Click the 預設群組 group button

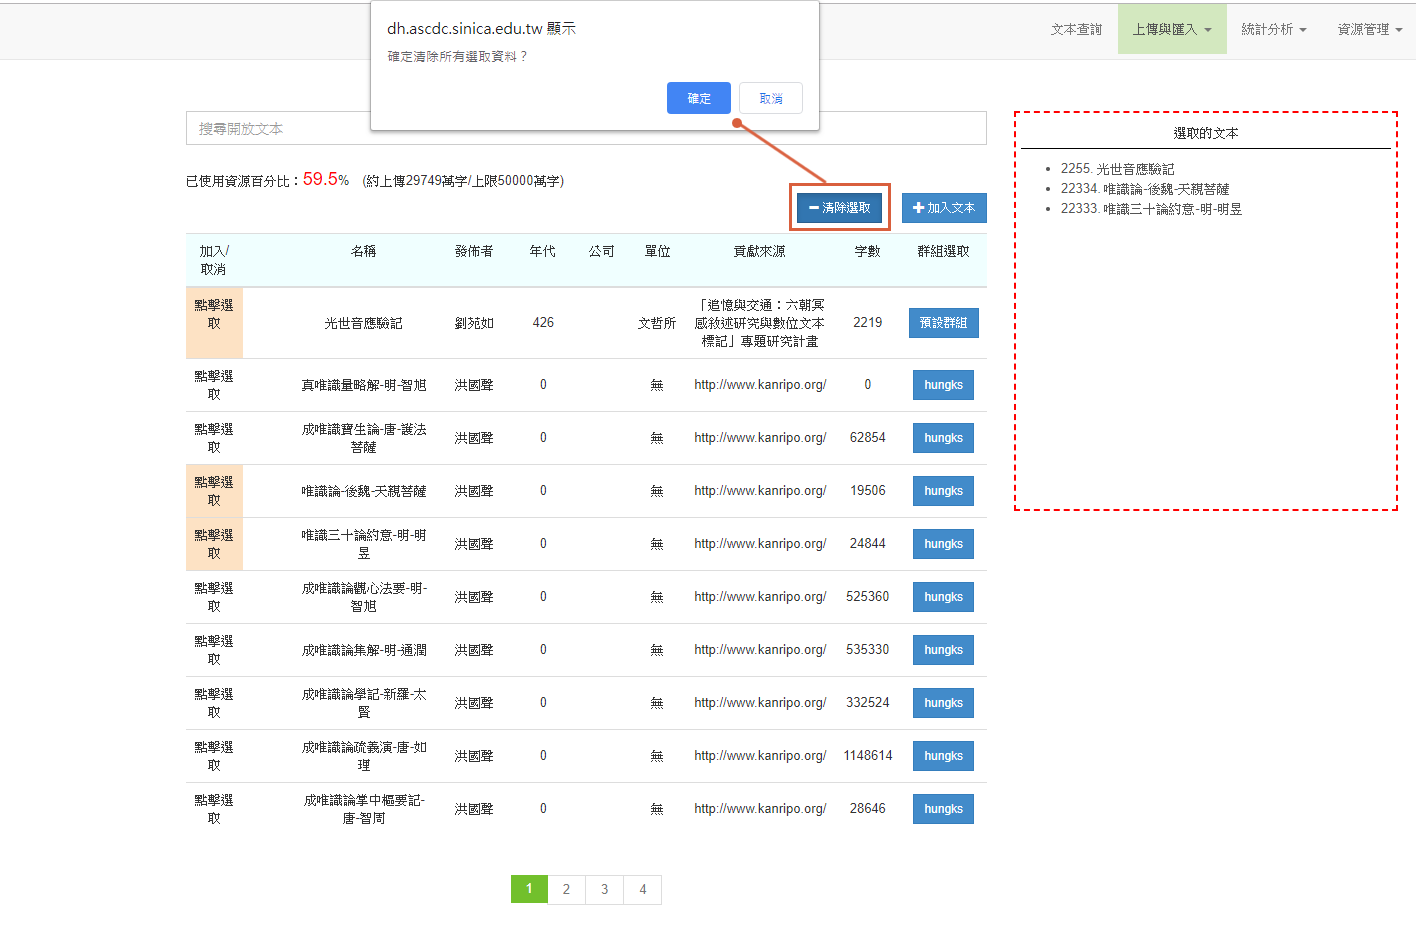click(x=943, y=323)
